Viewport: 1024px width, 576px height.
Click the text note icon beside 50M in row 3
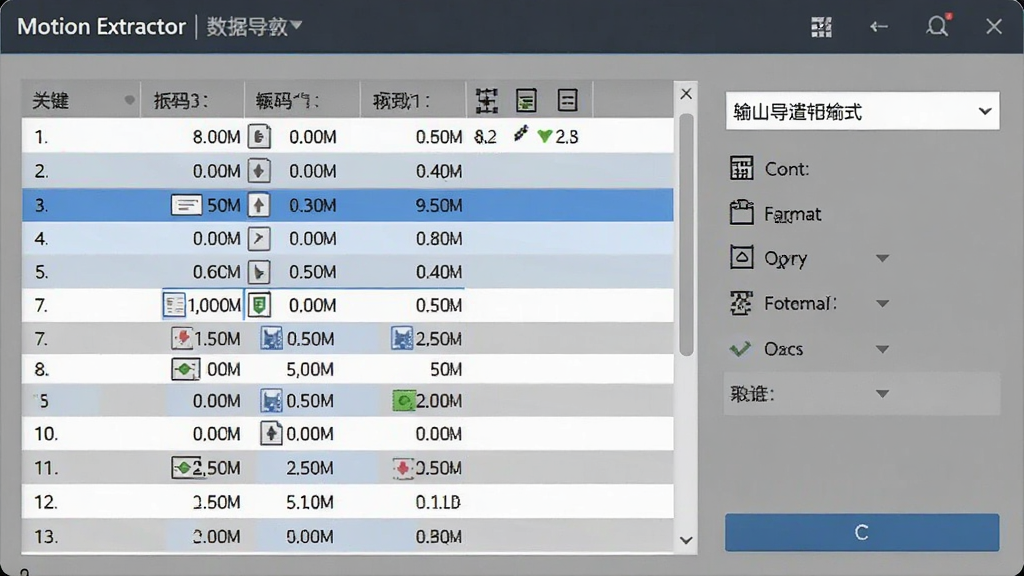pos(186,205)
